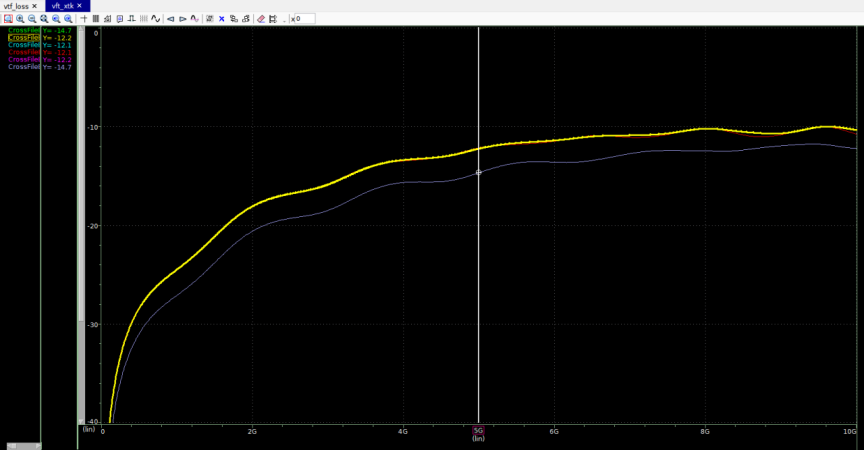
Task: Click the icon left of the eraser
Action: (x=246, y=19)
